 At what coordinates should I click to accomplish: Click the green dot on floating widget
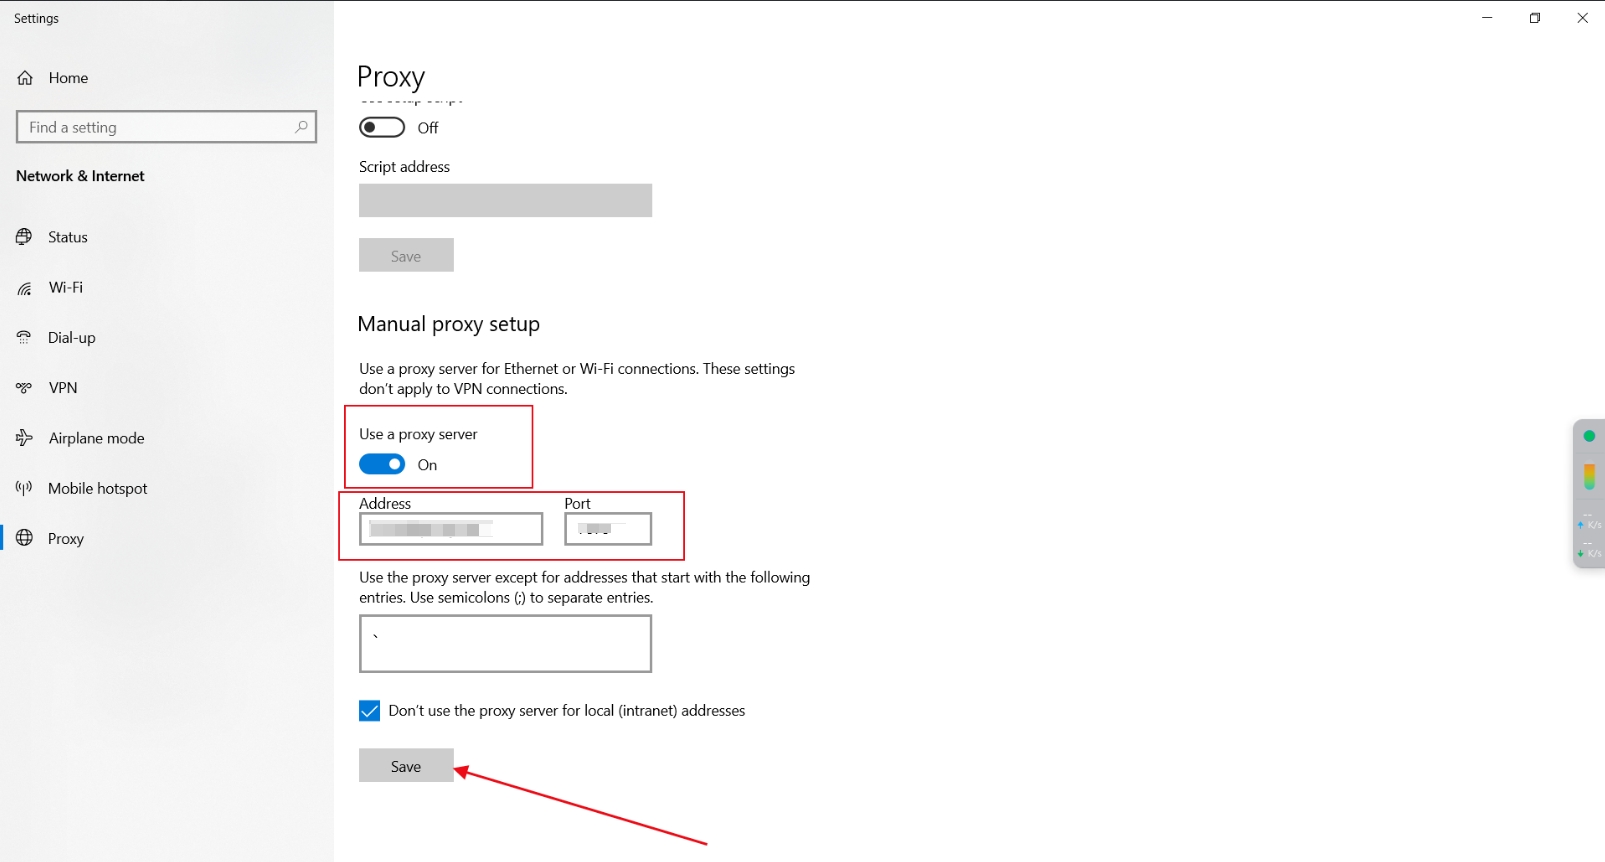click(x=1589, y=436)
